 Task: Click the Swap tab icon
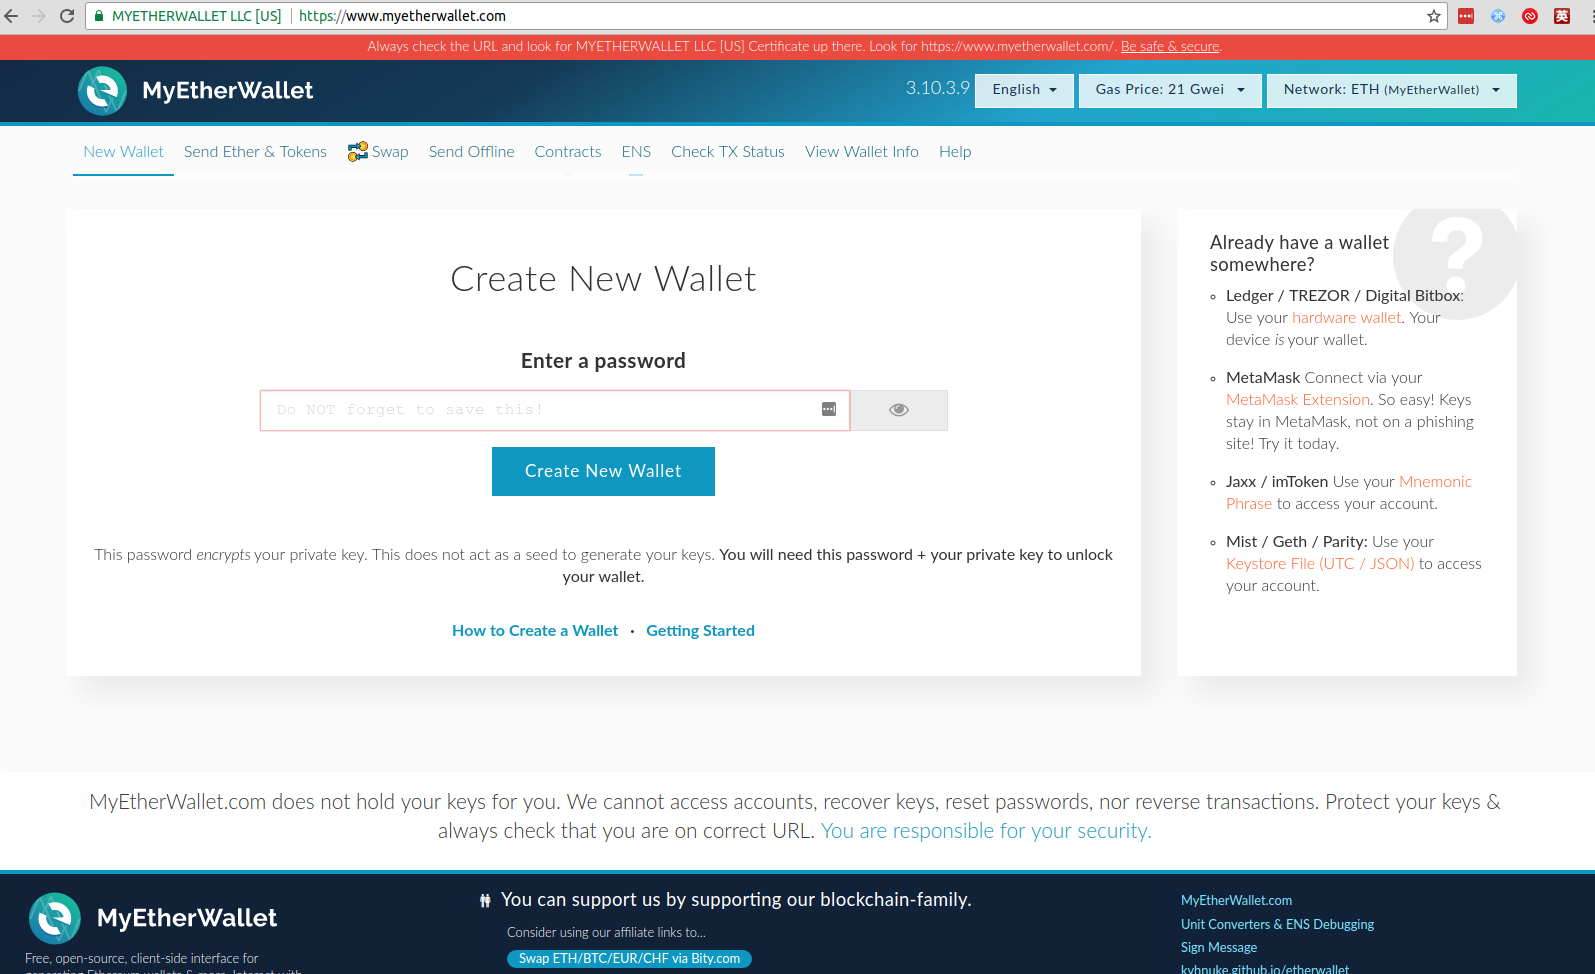pos(357,151)
